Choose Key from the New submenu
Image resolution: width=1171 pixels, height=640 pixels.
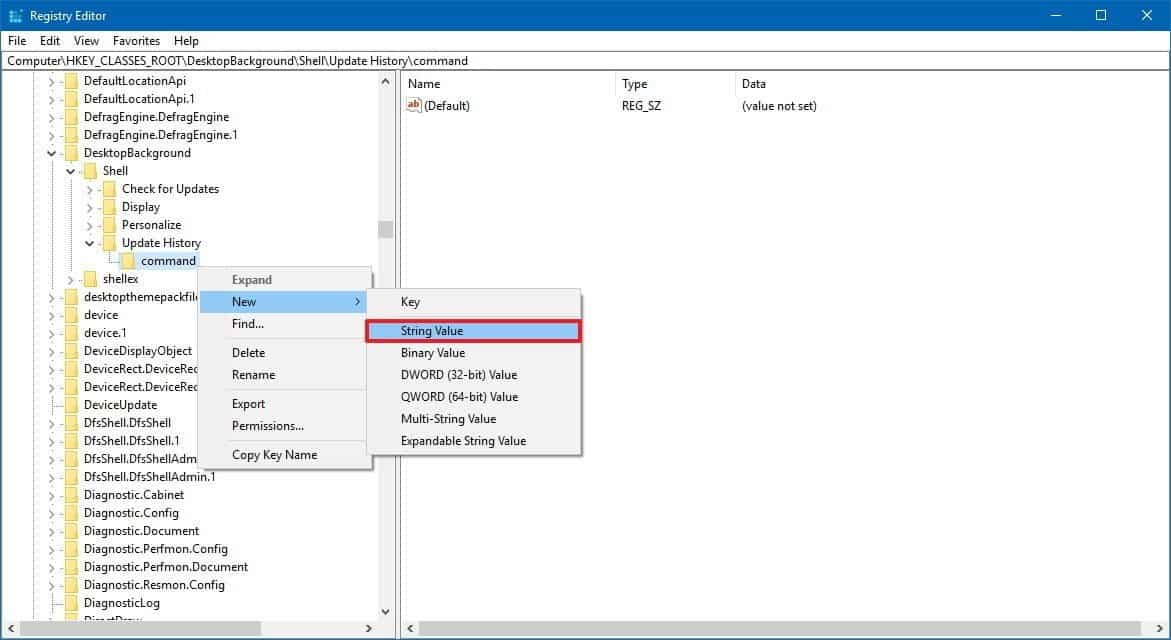(x=473, y=302)
